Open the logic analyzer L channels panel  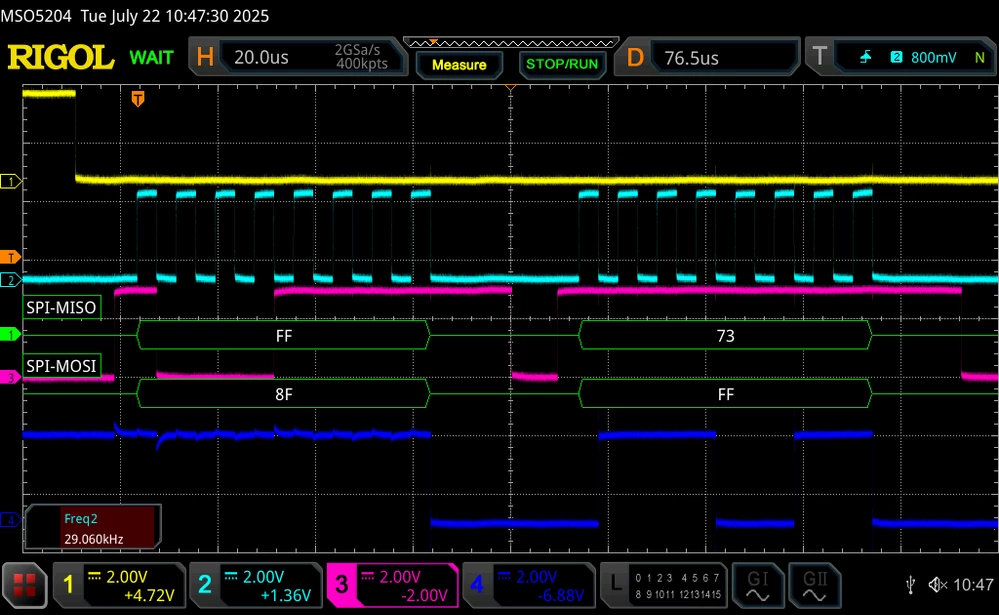coord(664,585)
